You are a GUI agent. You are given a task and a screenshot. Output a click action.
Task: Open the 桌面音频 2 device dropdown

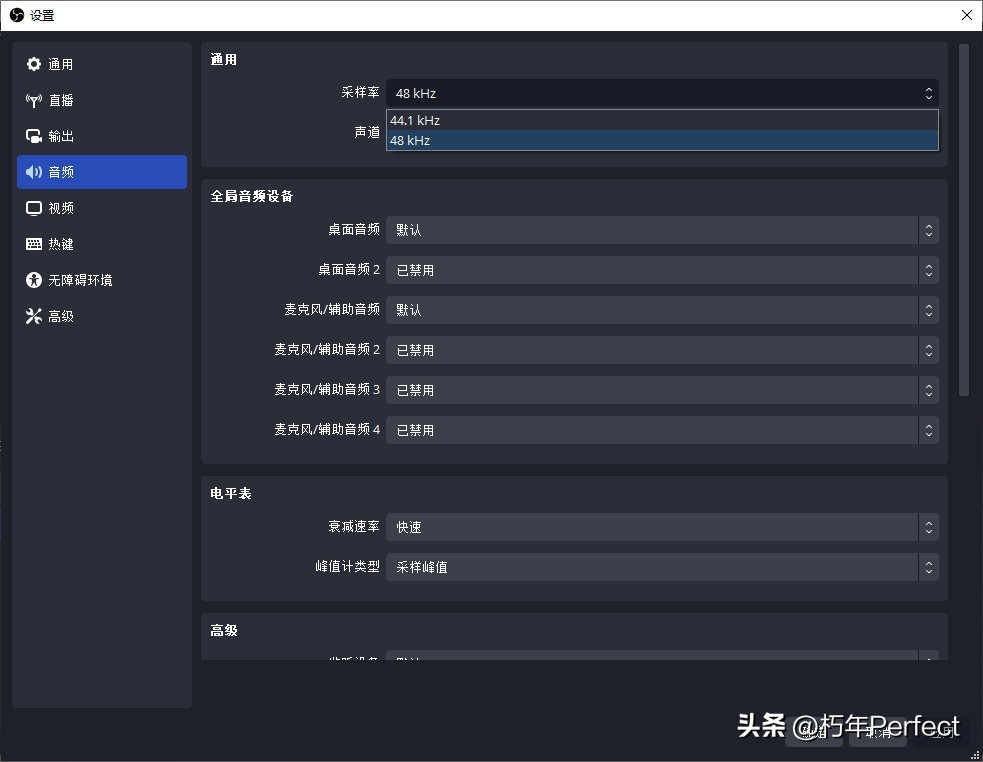(660, 270)
